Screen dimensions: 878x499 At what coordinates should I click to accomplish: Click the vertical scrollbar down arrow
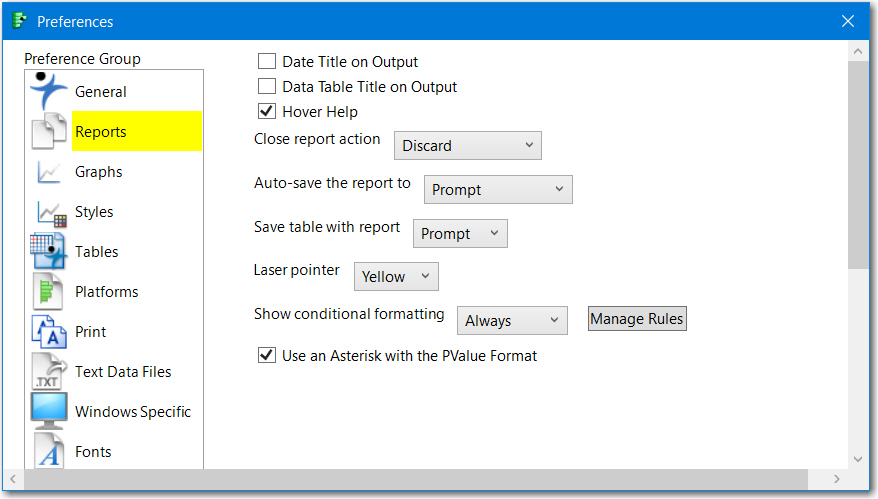coord(858,459)
